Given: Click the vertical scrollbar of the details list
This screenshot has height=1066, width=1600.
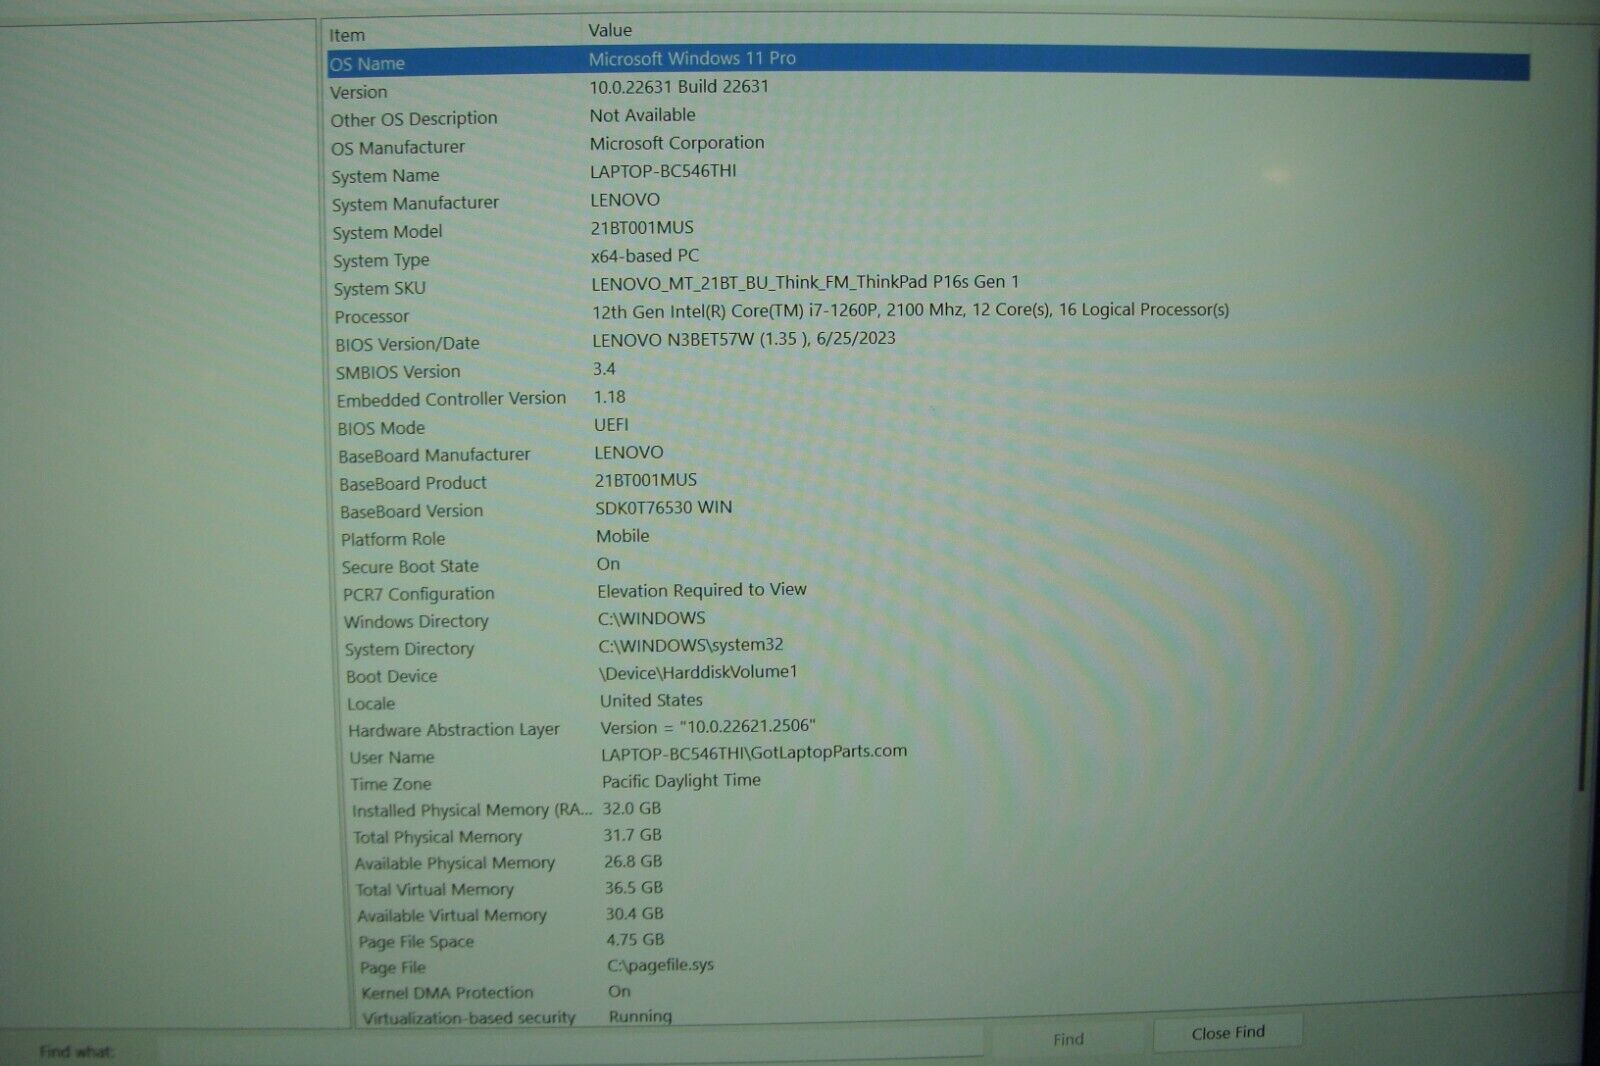Looking at the screenshot, I should [x=1583, y=420].
